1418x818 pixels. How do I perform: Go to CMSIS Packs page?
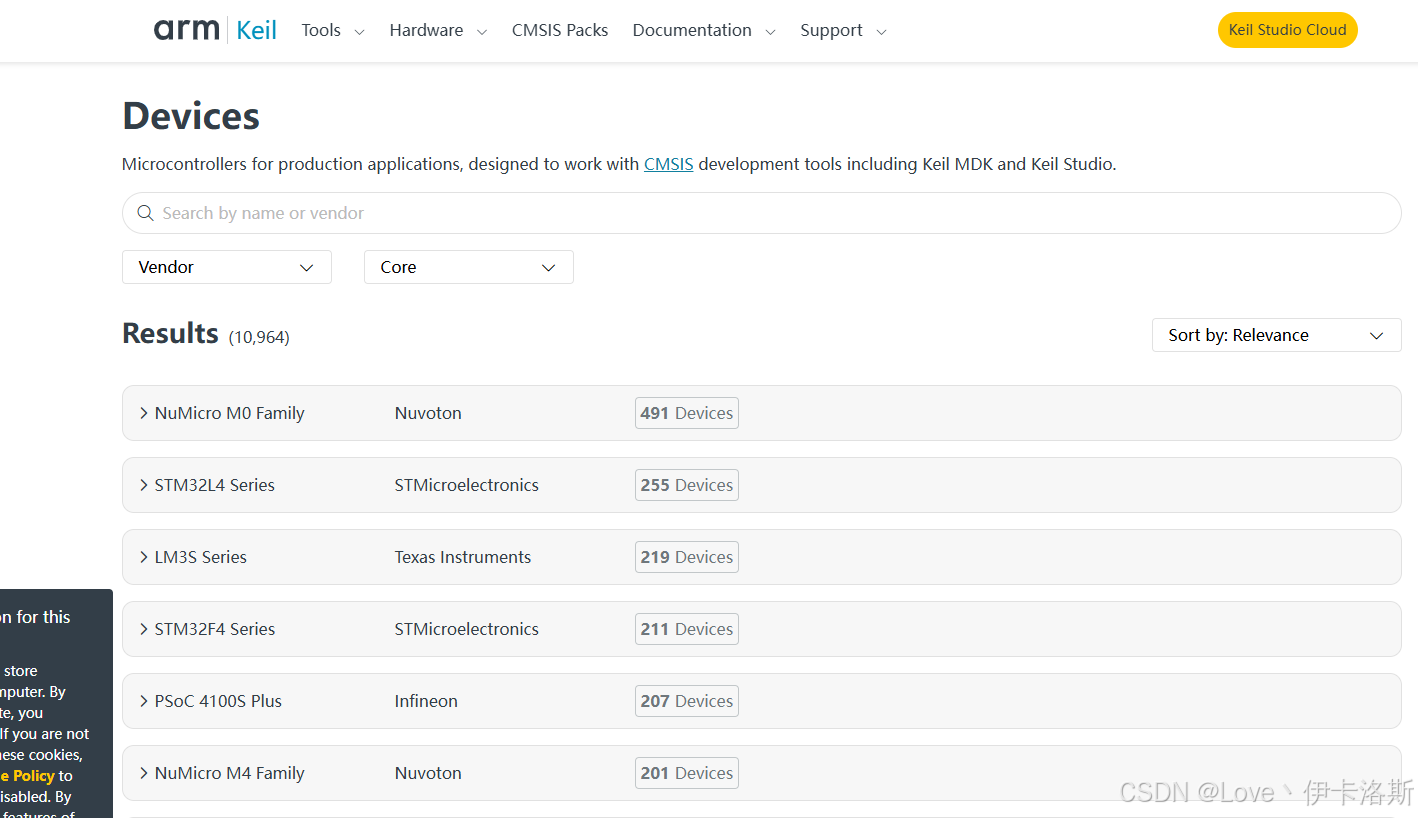click(560, 30)
